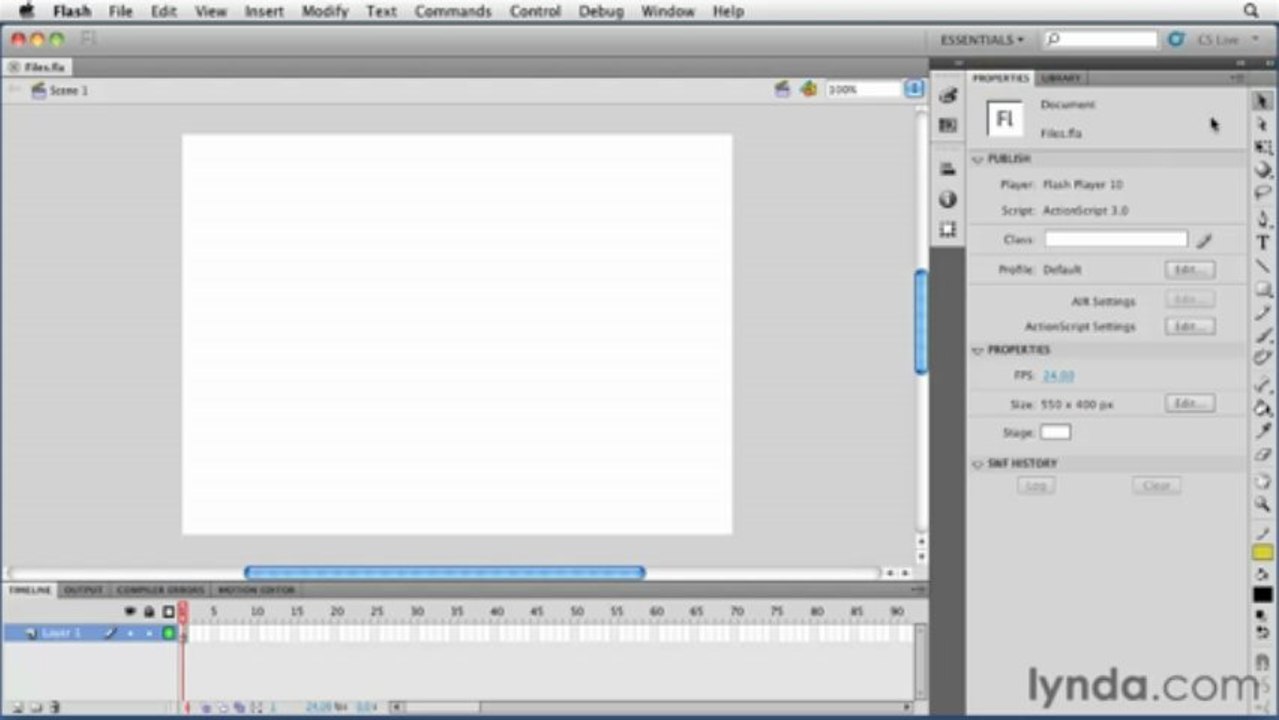1279x720 pixels.
Task: Open the Info panel icon in collapsed dock
Action: point(948,199)
